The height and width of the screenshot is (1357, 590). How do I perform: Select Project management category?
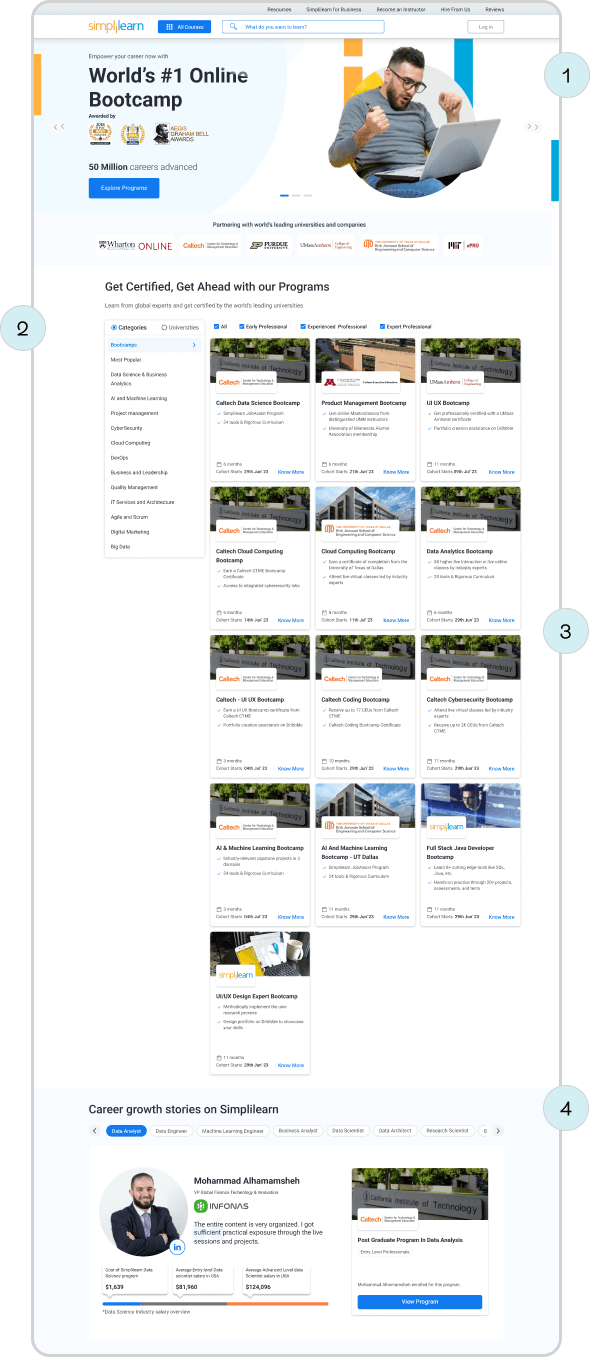click(x=134, y=413)
